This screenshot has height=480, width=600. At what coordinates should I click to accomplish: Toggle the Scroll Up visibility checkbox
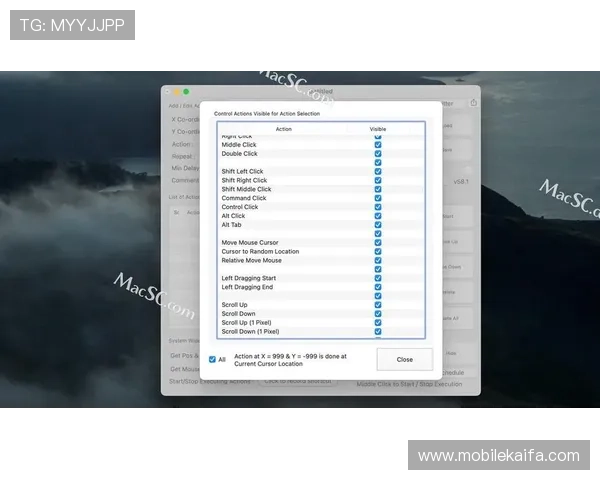tap(377, 305)
